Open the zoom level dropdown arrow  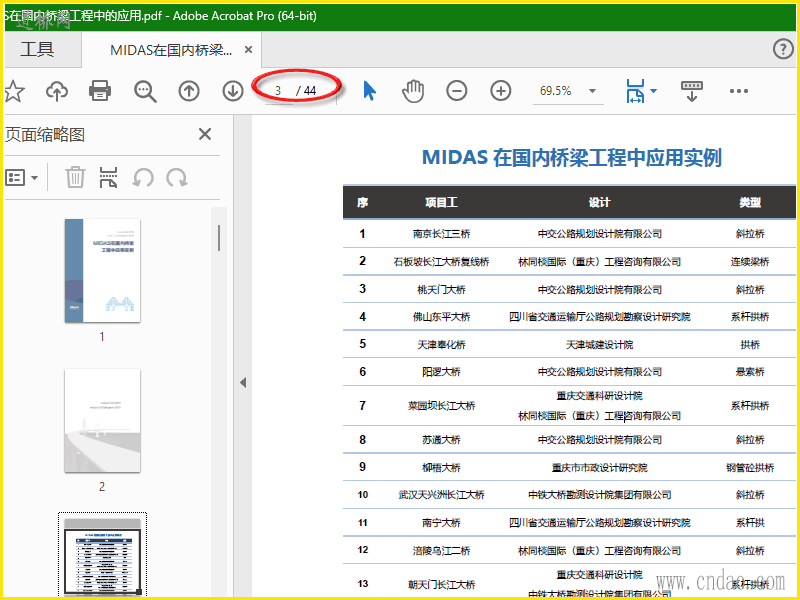click(592, 91)
